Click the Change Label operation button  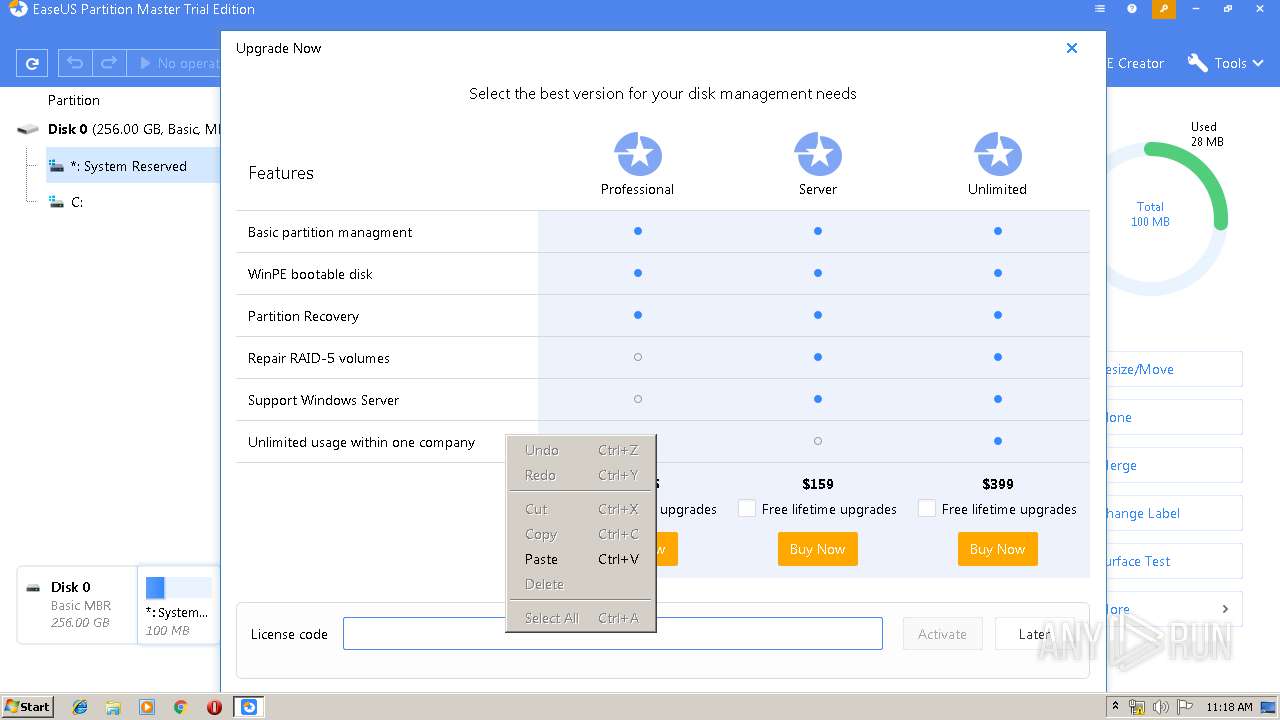(1174, 513)
